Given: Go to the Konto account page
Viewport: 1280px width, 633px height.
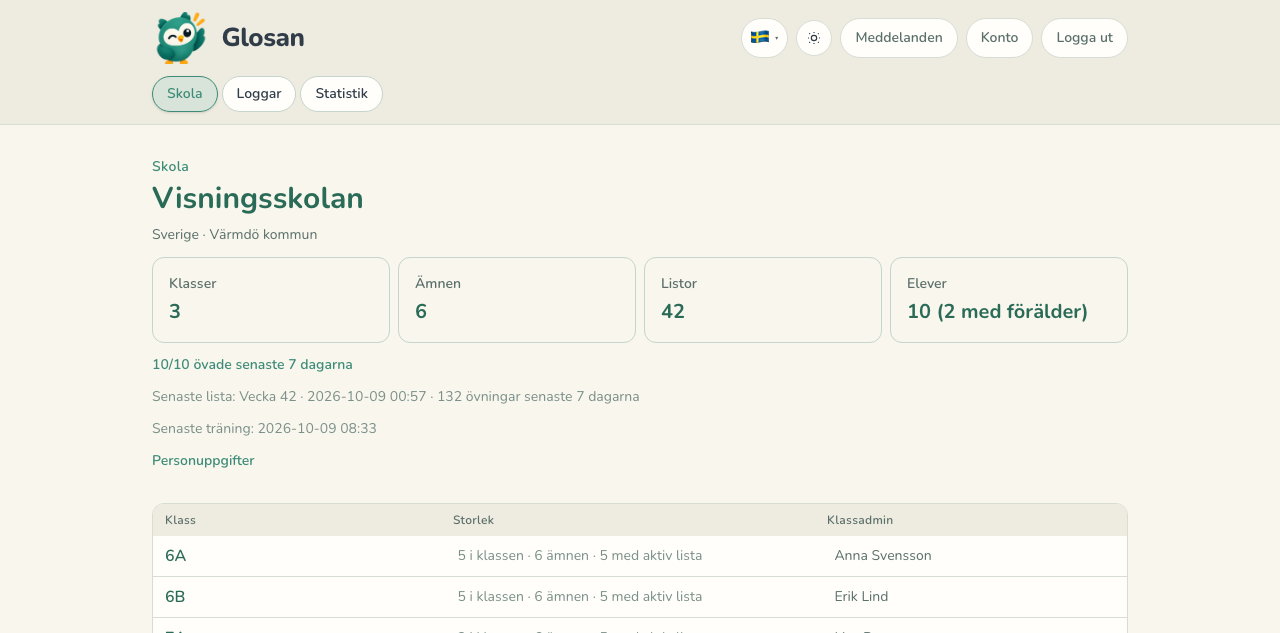Looking at the screenshot, I should [999, 38].
